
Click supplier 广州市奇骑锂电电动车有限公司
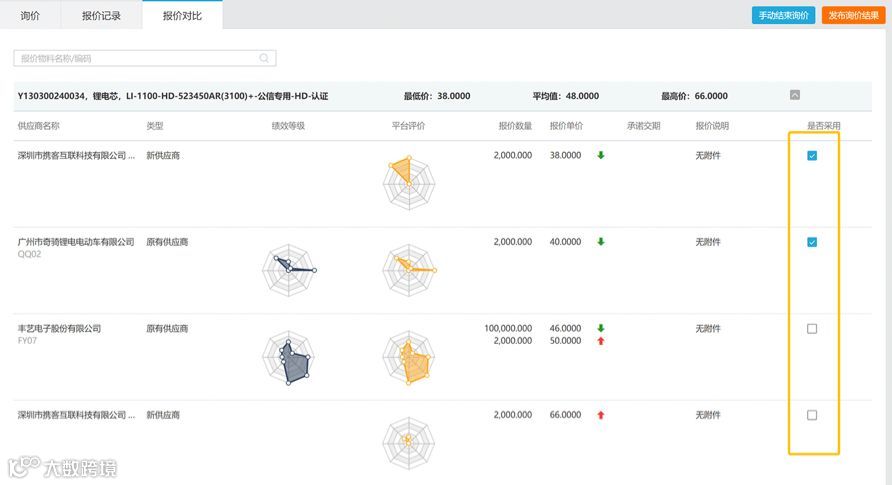(x=76, y=242)
